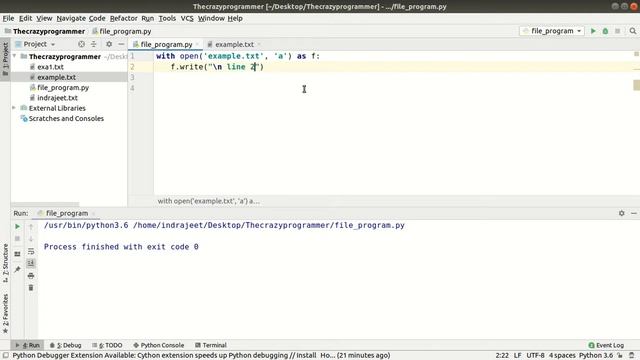Click the 4 spaces indent setting
The image size is (640, 360).
562,356
